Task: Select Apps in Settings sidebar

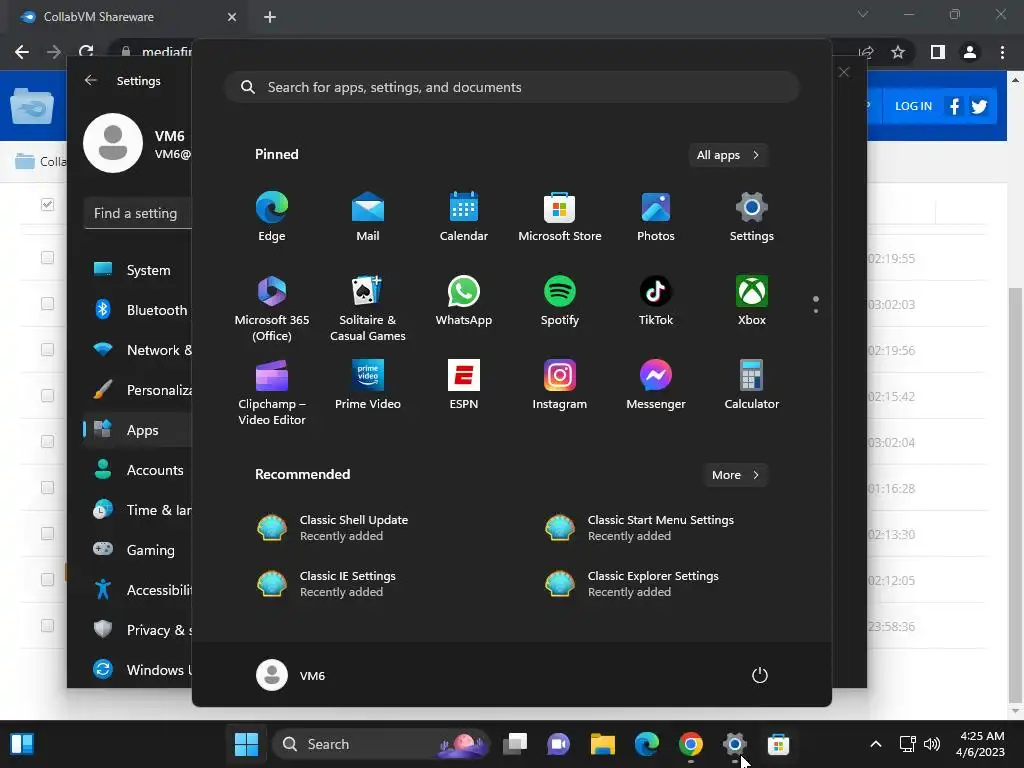Action: coord(138,430)
